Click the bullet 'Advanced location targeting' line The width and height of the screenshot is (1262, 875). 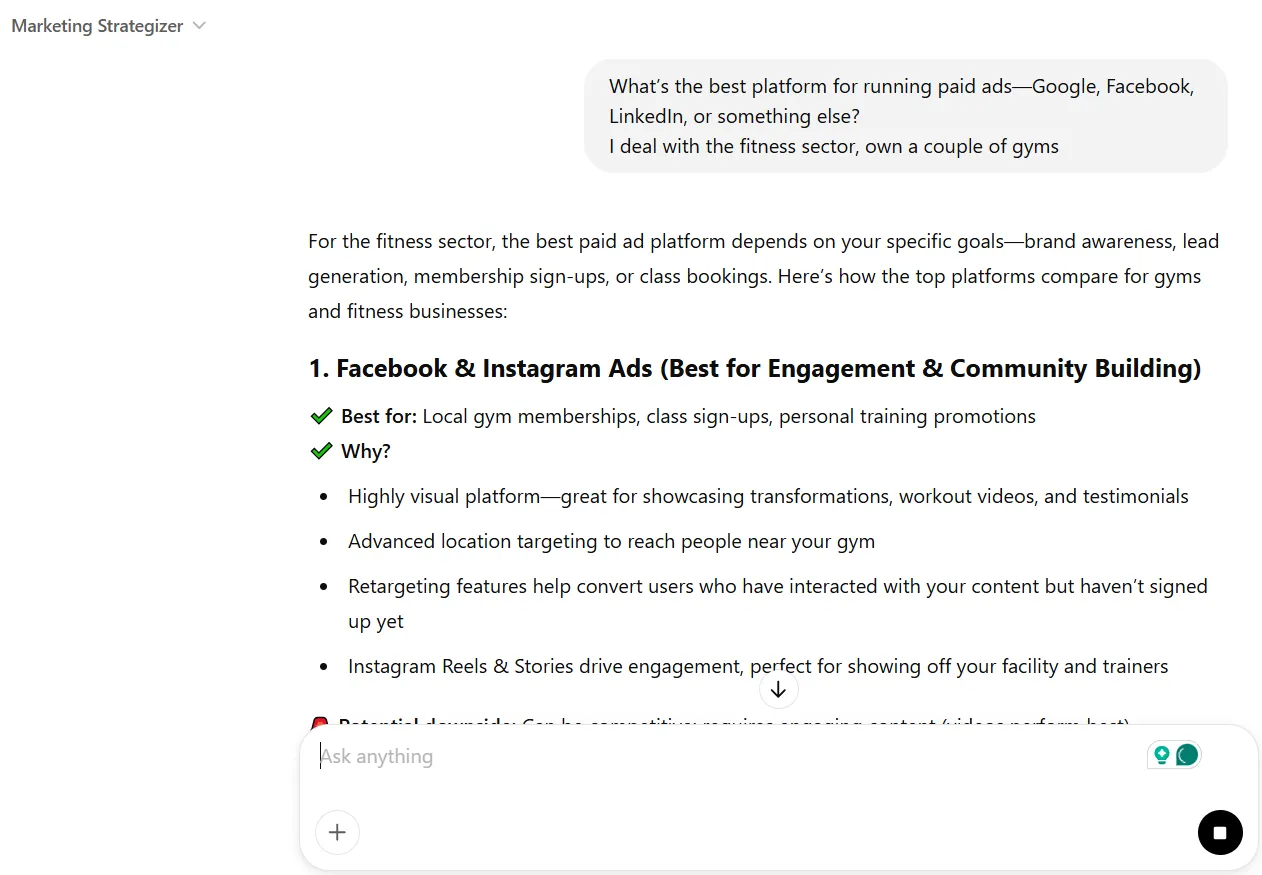611,541
